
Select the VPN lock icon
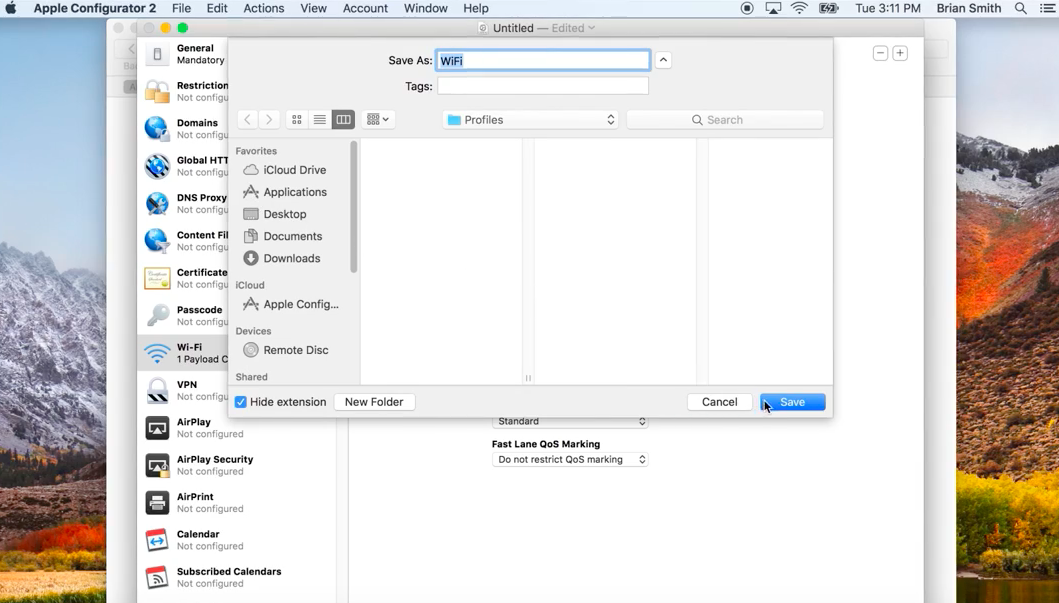coord(157,390)
